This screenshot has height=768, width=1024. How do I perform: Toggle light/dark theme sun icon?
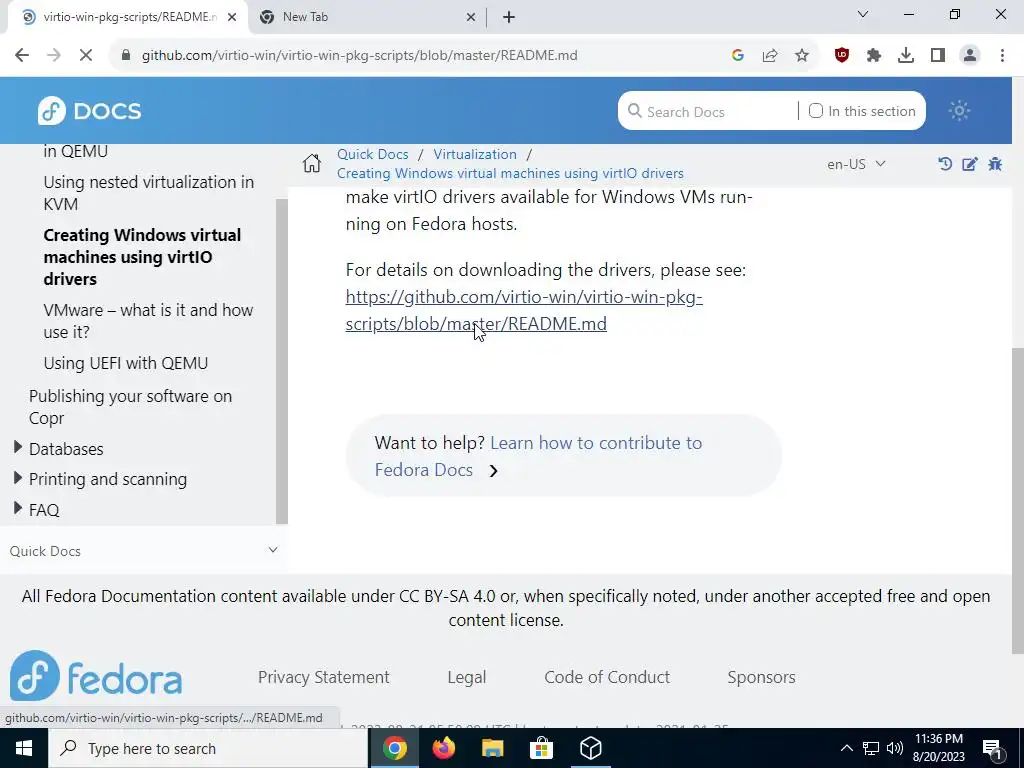click(959, 110)
